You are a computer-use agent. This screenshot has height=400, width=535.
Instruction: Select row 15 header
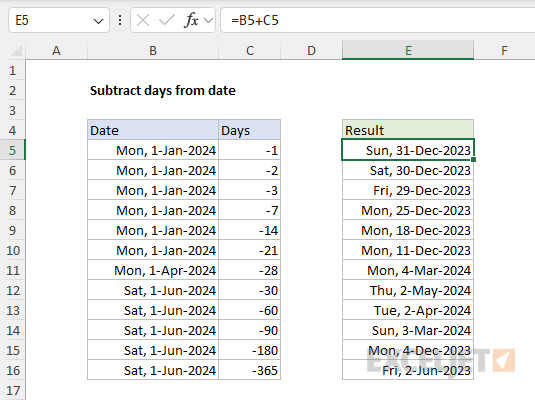click(13, 350)
